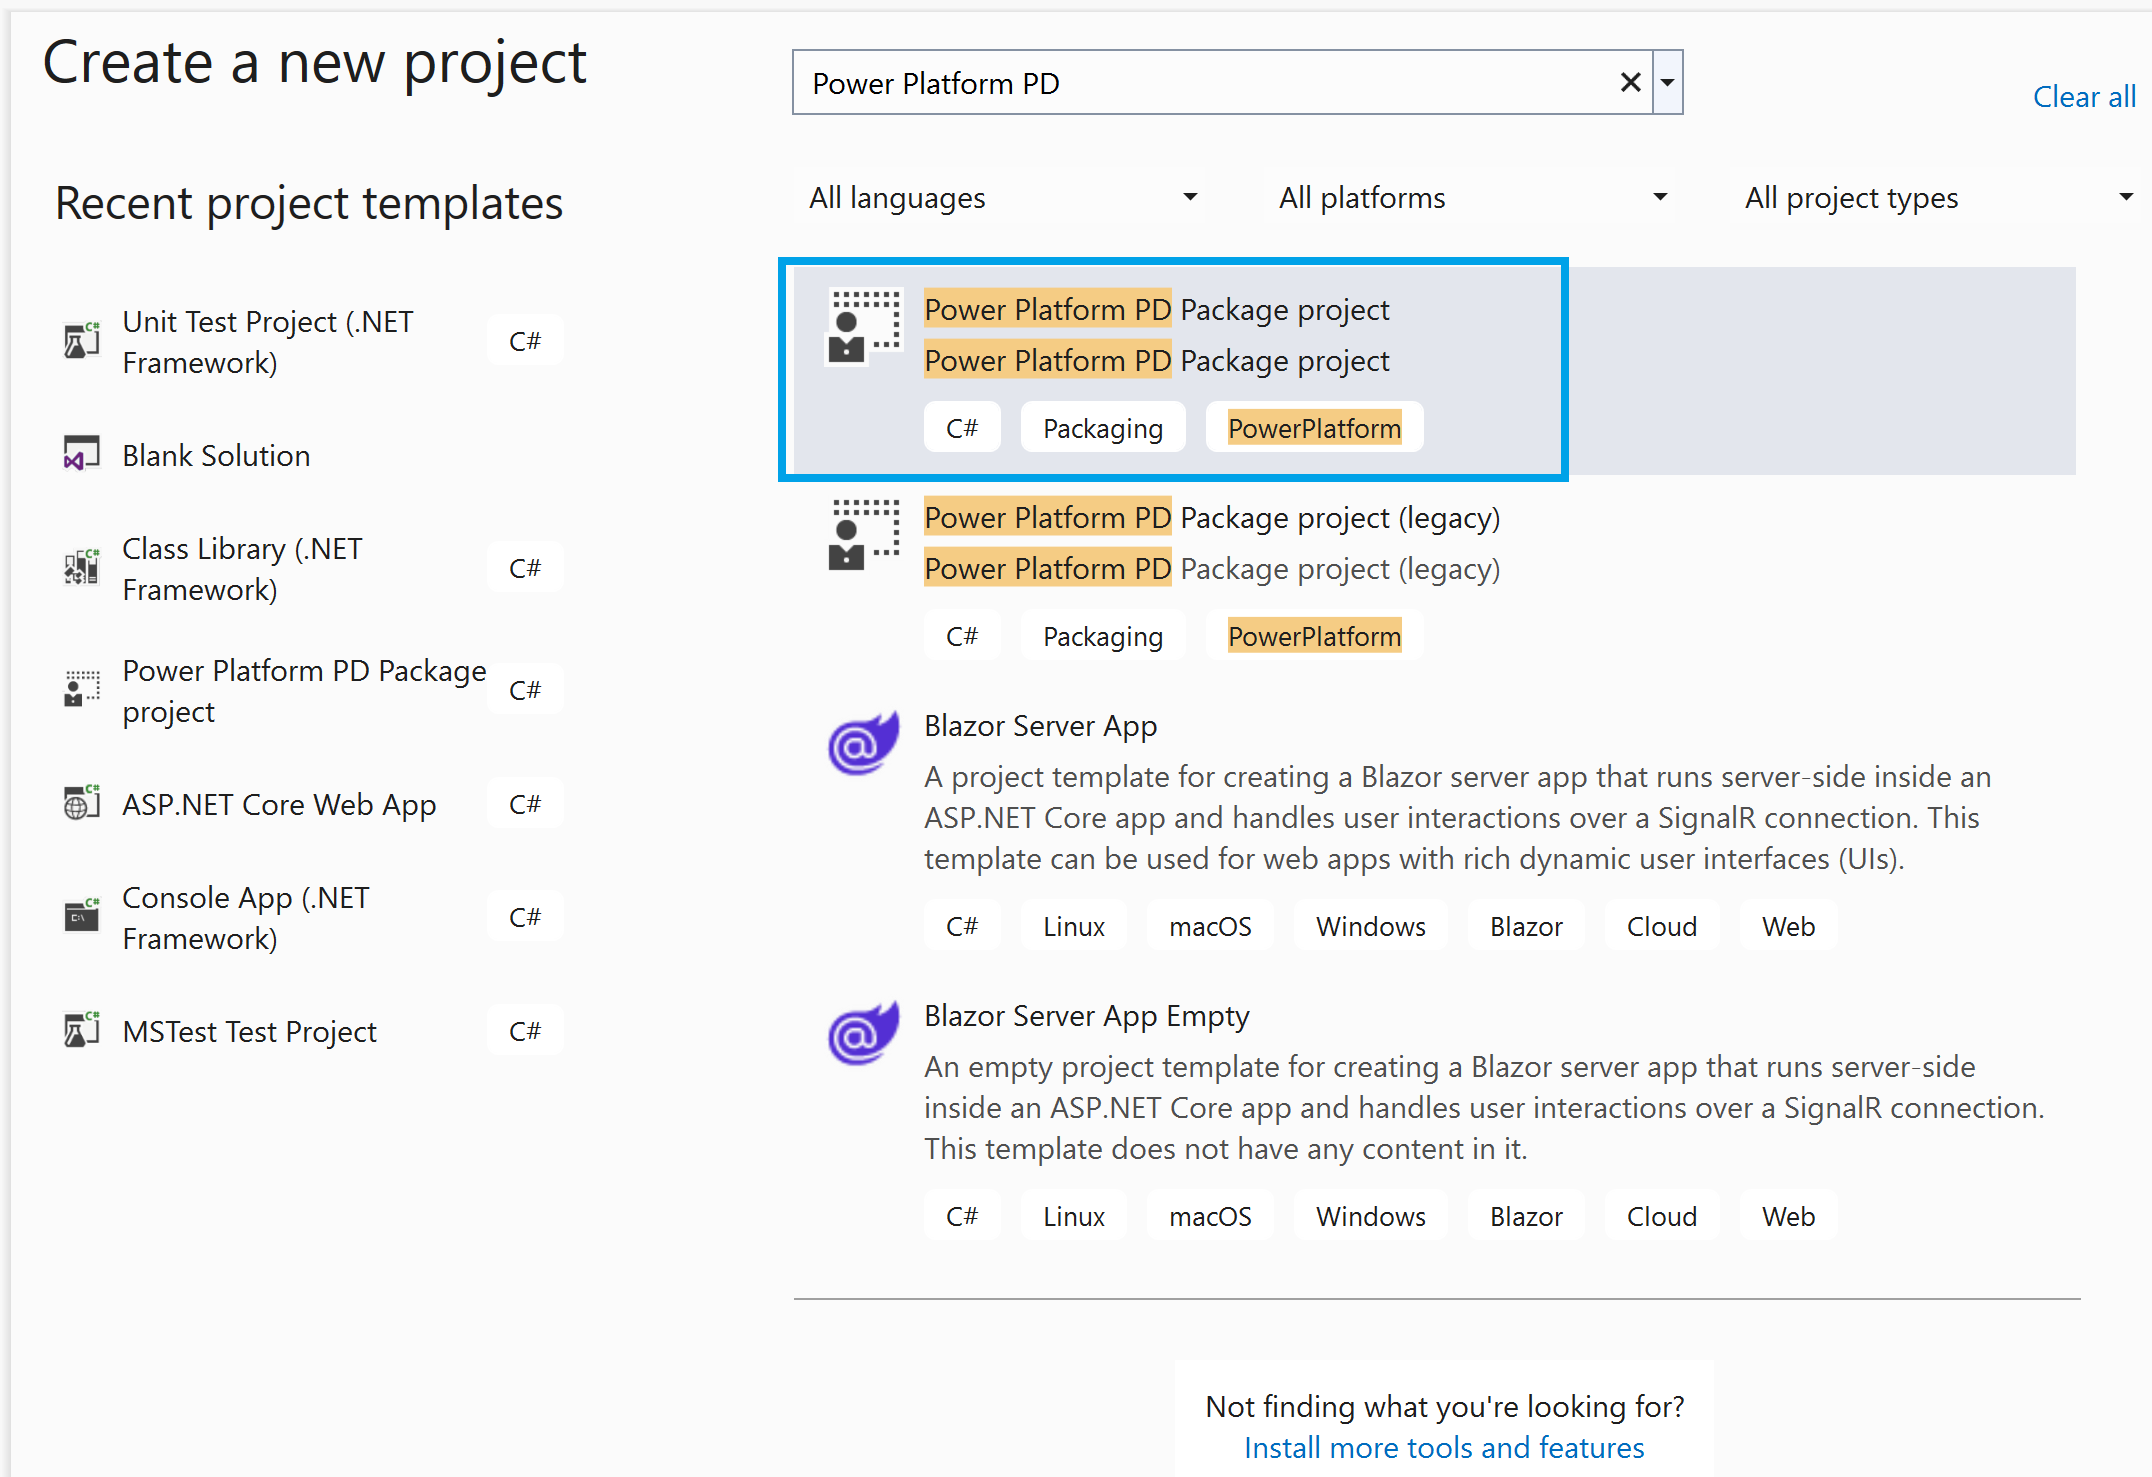This screenshot has width=2152, height=1477.
Task: Select the Blazor Server App Empty template
Action: (x=1086, y=1016)
